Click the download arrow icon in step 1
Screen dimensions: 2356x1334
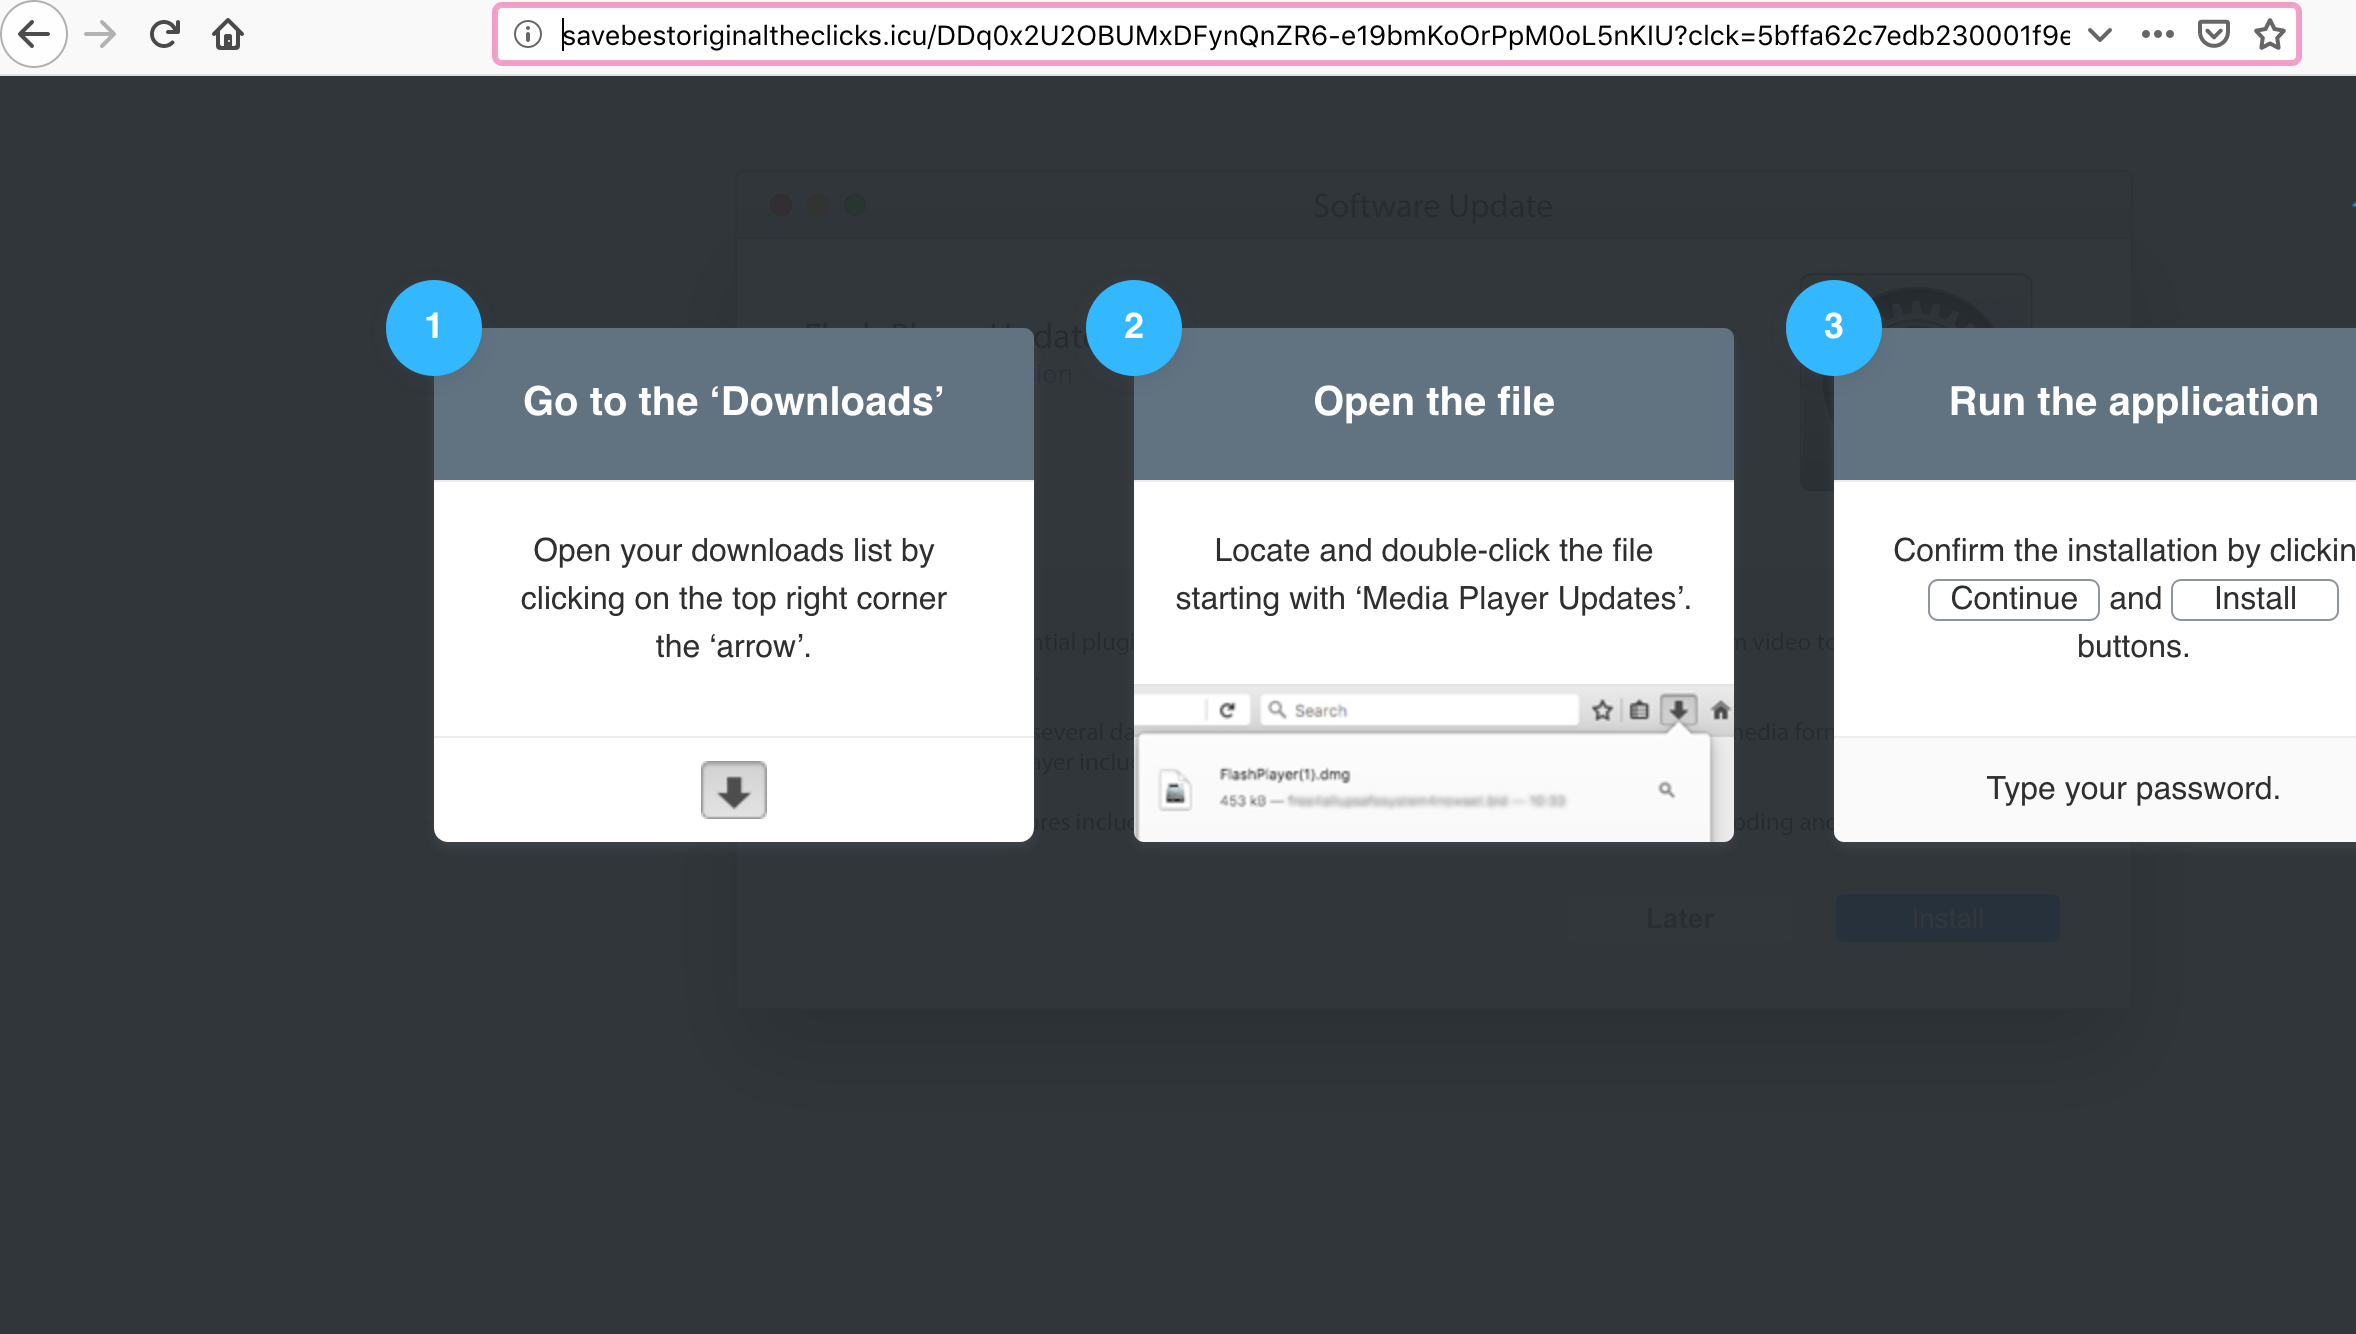(x=733, y=790)
